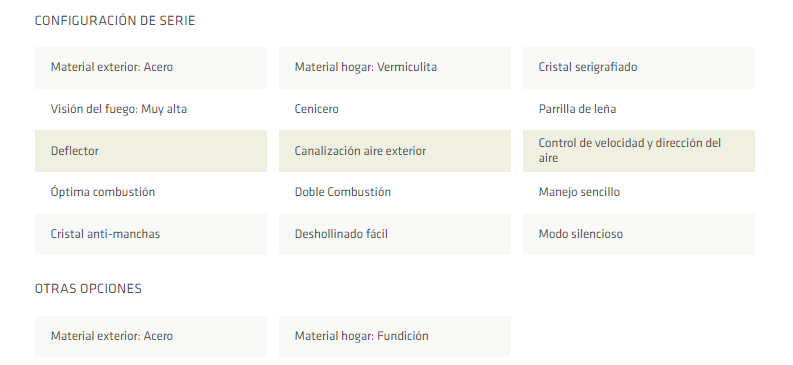Click 'Doble Combustión' item
The height and width of the screenshot is (365, 793).
click(394, 193)
